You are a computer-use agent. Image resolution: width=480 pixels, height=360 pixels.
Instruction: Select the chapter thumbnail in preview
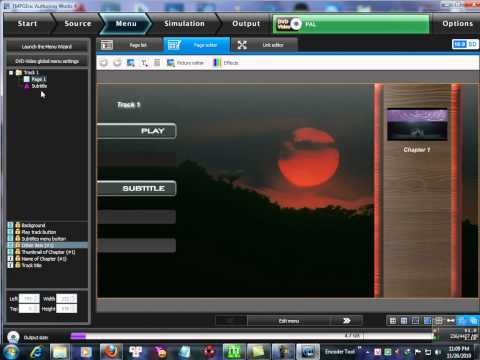click(x=417, y=124)
